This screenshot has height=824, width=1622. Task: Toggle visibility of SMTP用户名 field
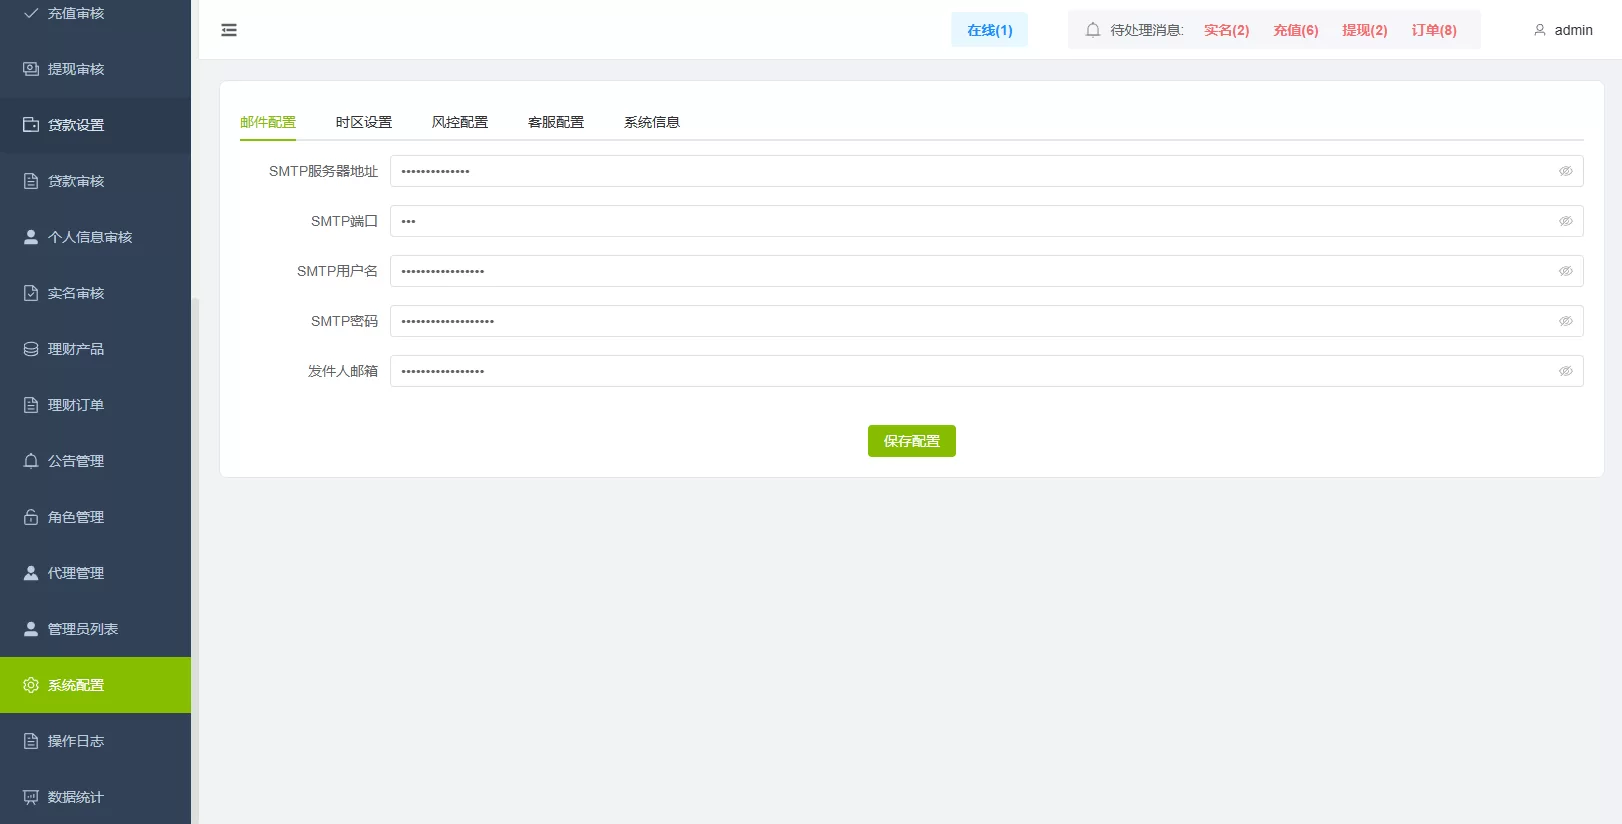[1566, 271]
